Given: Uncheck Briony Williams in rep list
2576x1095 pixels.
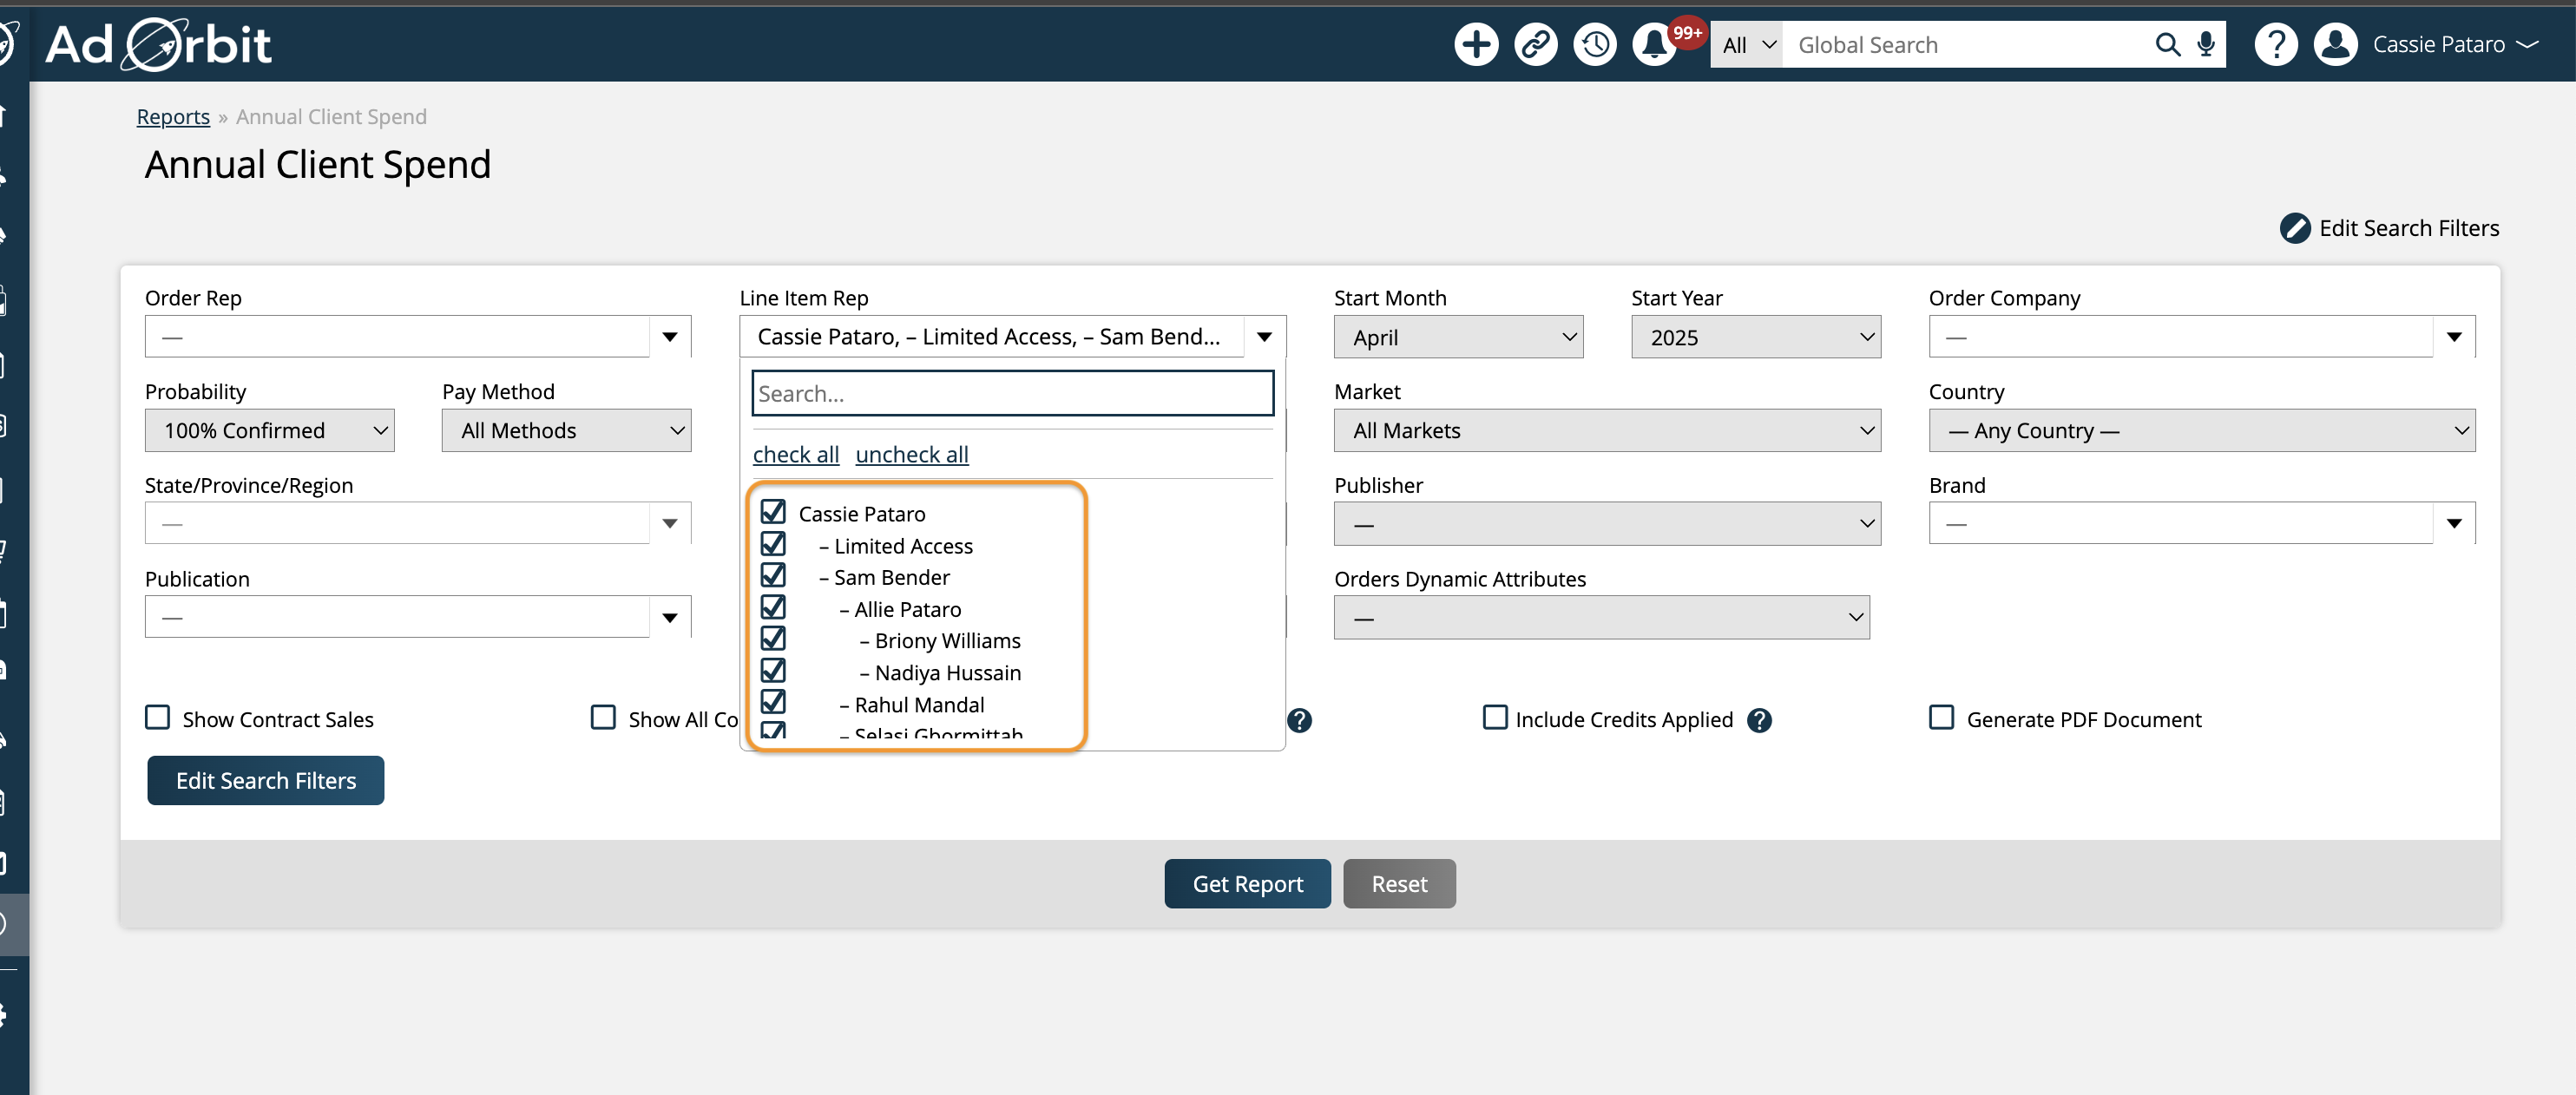Looking at the screenshot, I should point(773,639).
